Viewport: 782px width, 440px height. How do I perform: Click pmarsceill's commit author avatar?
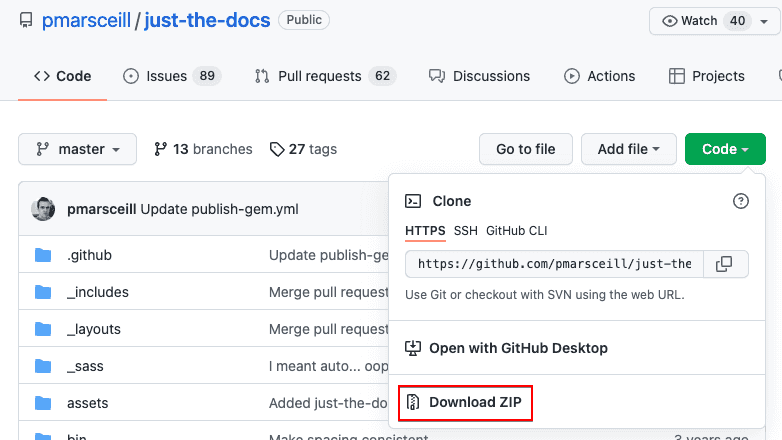[x=43, y=209]
